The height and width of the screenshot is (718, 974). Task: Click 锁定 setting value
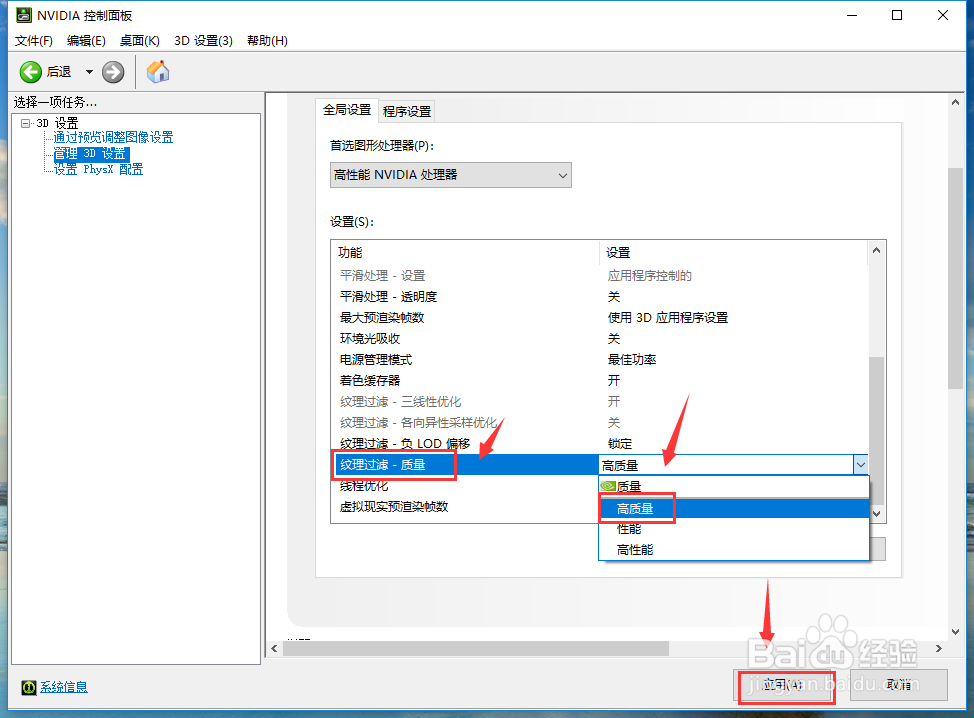(619, 444)
